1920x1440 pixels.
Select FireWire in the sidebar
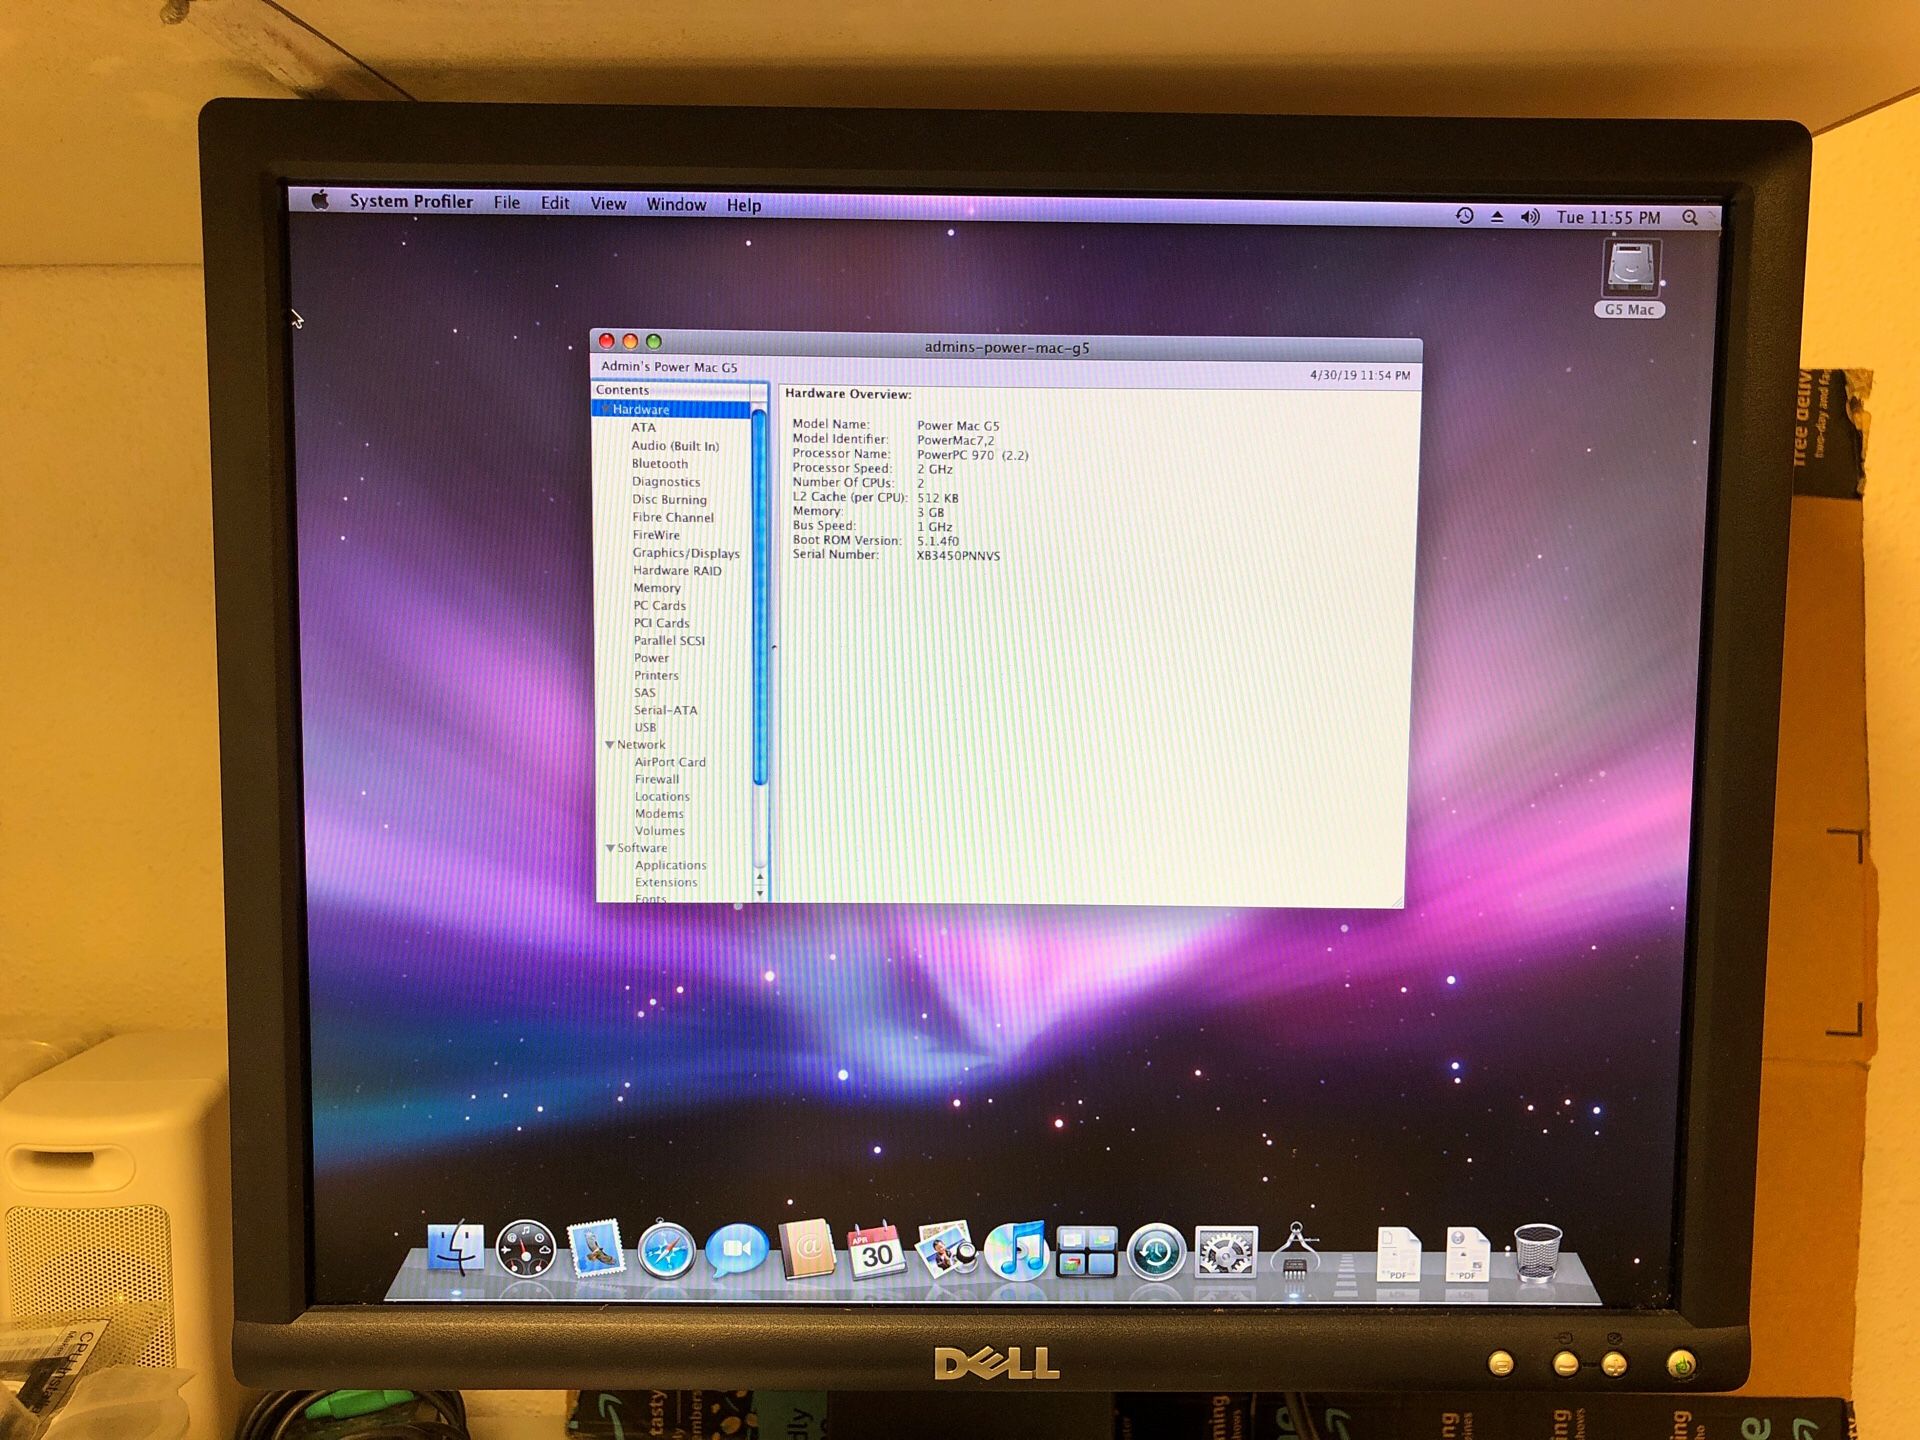click(656, 535)
